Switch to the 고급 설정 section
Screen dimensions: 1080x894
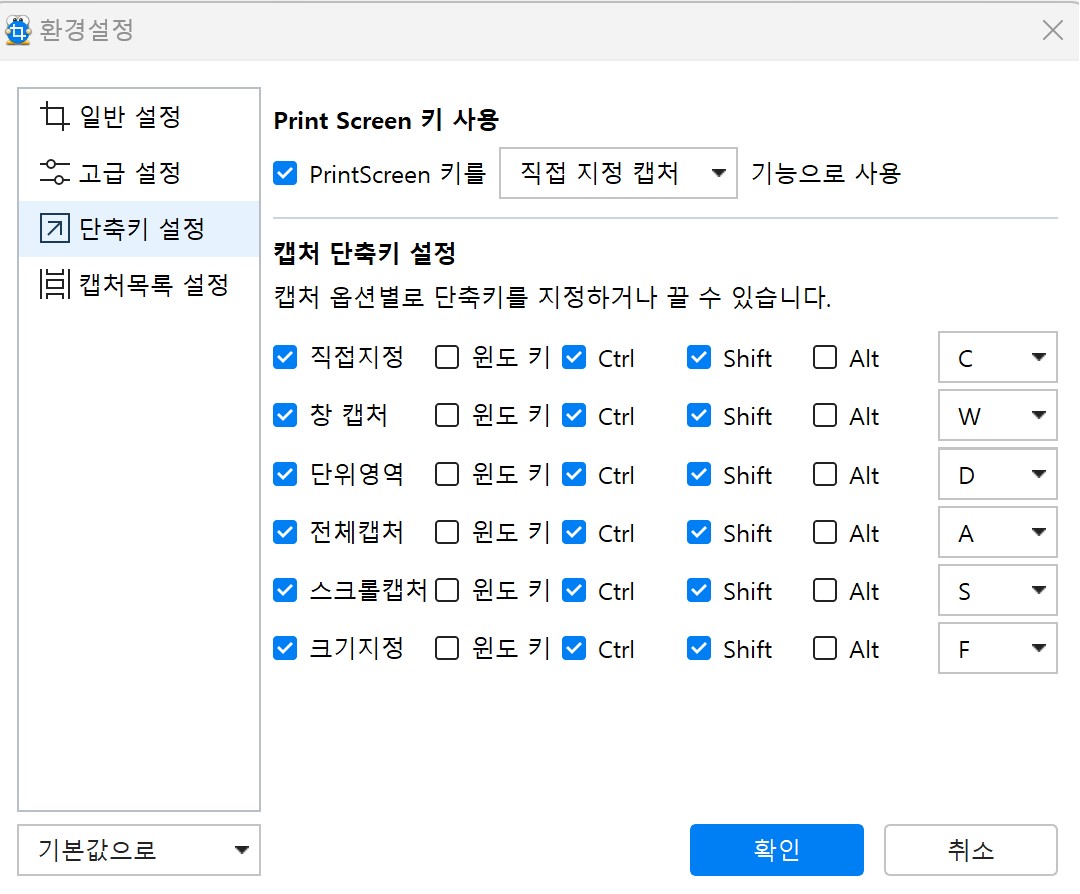point(139,173)
